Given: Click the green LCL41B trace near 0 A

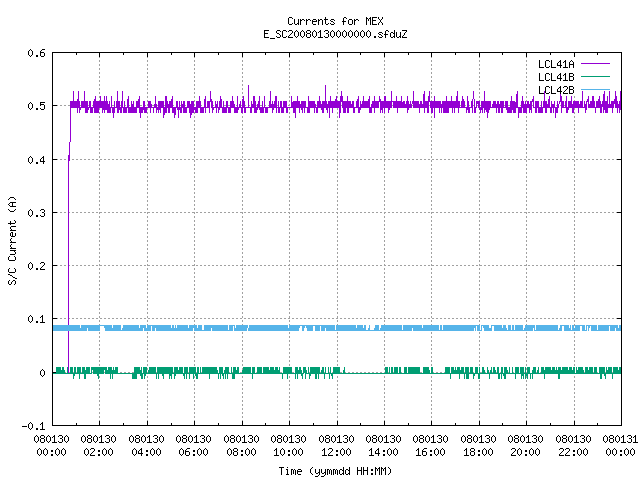Looking at the screenshot, I should coord(337,371).
